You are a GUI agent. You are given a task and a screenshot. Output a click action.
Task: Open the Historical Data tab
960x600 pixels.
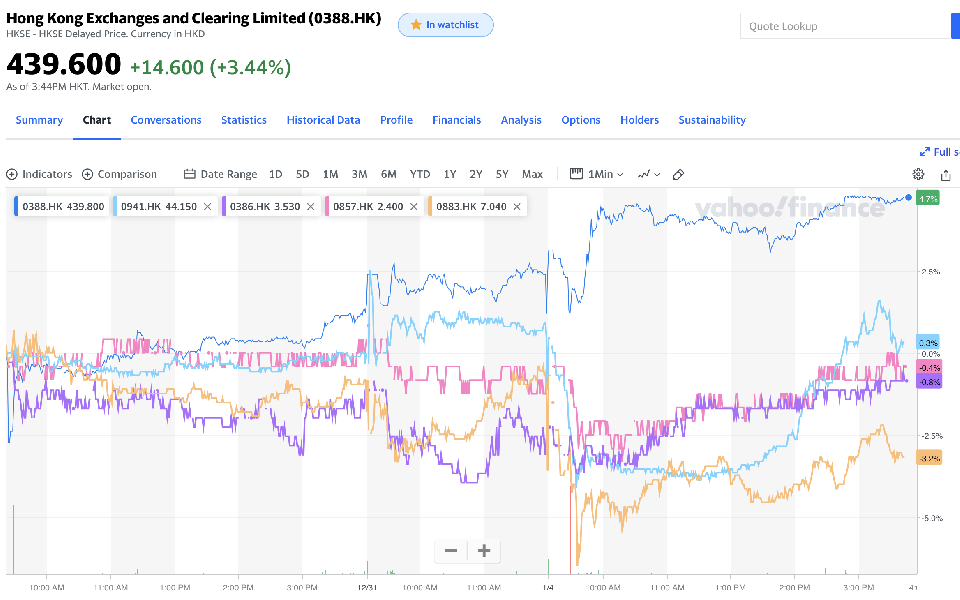(x=323, y=120)
